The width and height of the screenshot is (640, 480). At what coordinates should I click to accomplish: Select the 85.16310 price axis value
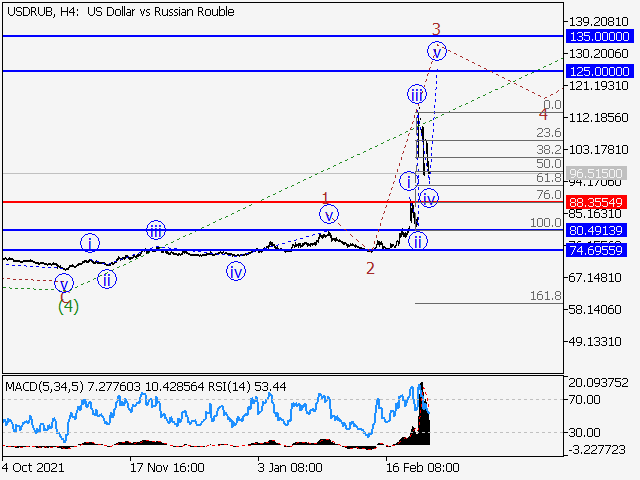(595, 213)
